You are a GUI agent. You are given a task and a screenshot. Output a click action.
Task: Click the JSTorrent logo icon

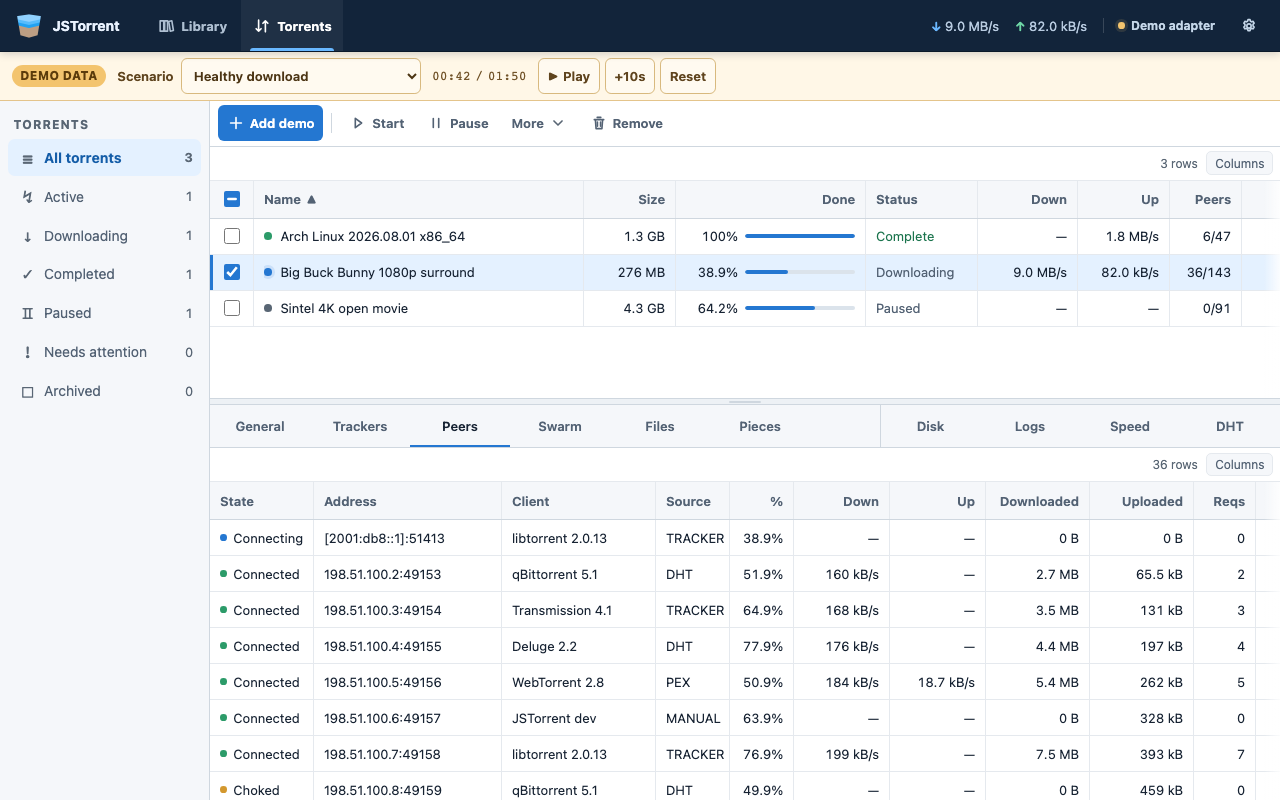coord(30,26)
